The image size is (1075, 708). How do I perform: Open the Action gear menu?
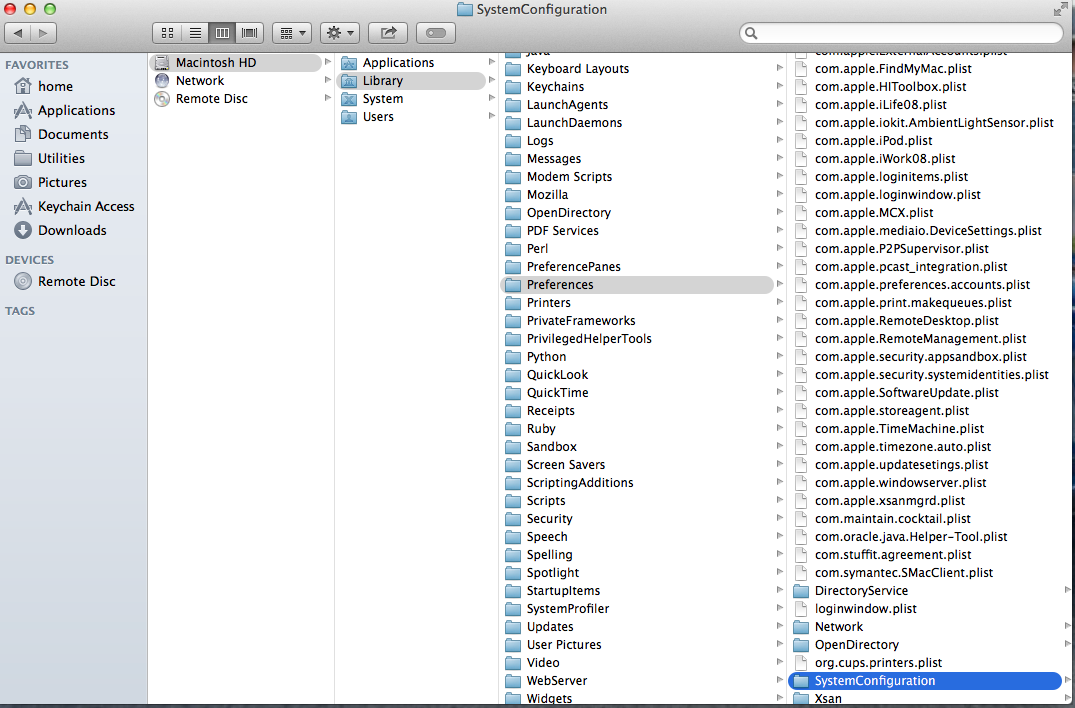(340, 33)
